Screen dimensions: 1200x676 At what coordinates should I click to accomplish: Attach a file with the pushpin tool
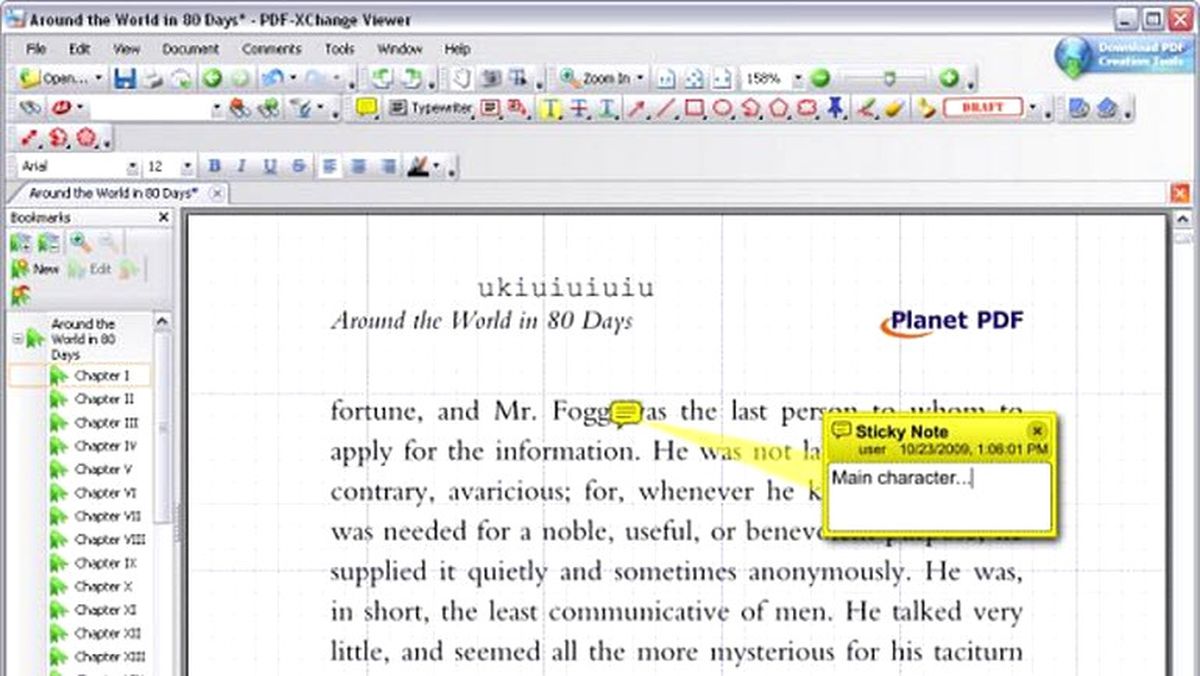(836, 107)
